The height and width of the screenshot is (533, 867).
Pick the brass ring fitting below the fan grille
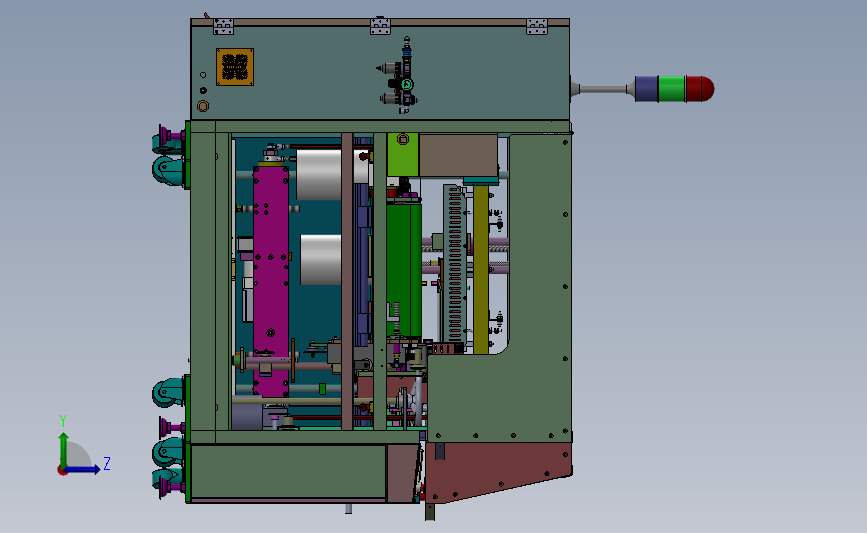pyautogui.click(x=203, y=106)
